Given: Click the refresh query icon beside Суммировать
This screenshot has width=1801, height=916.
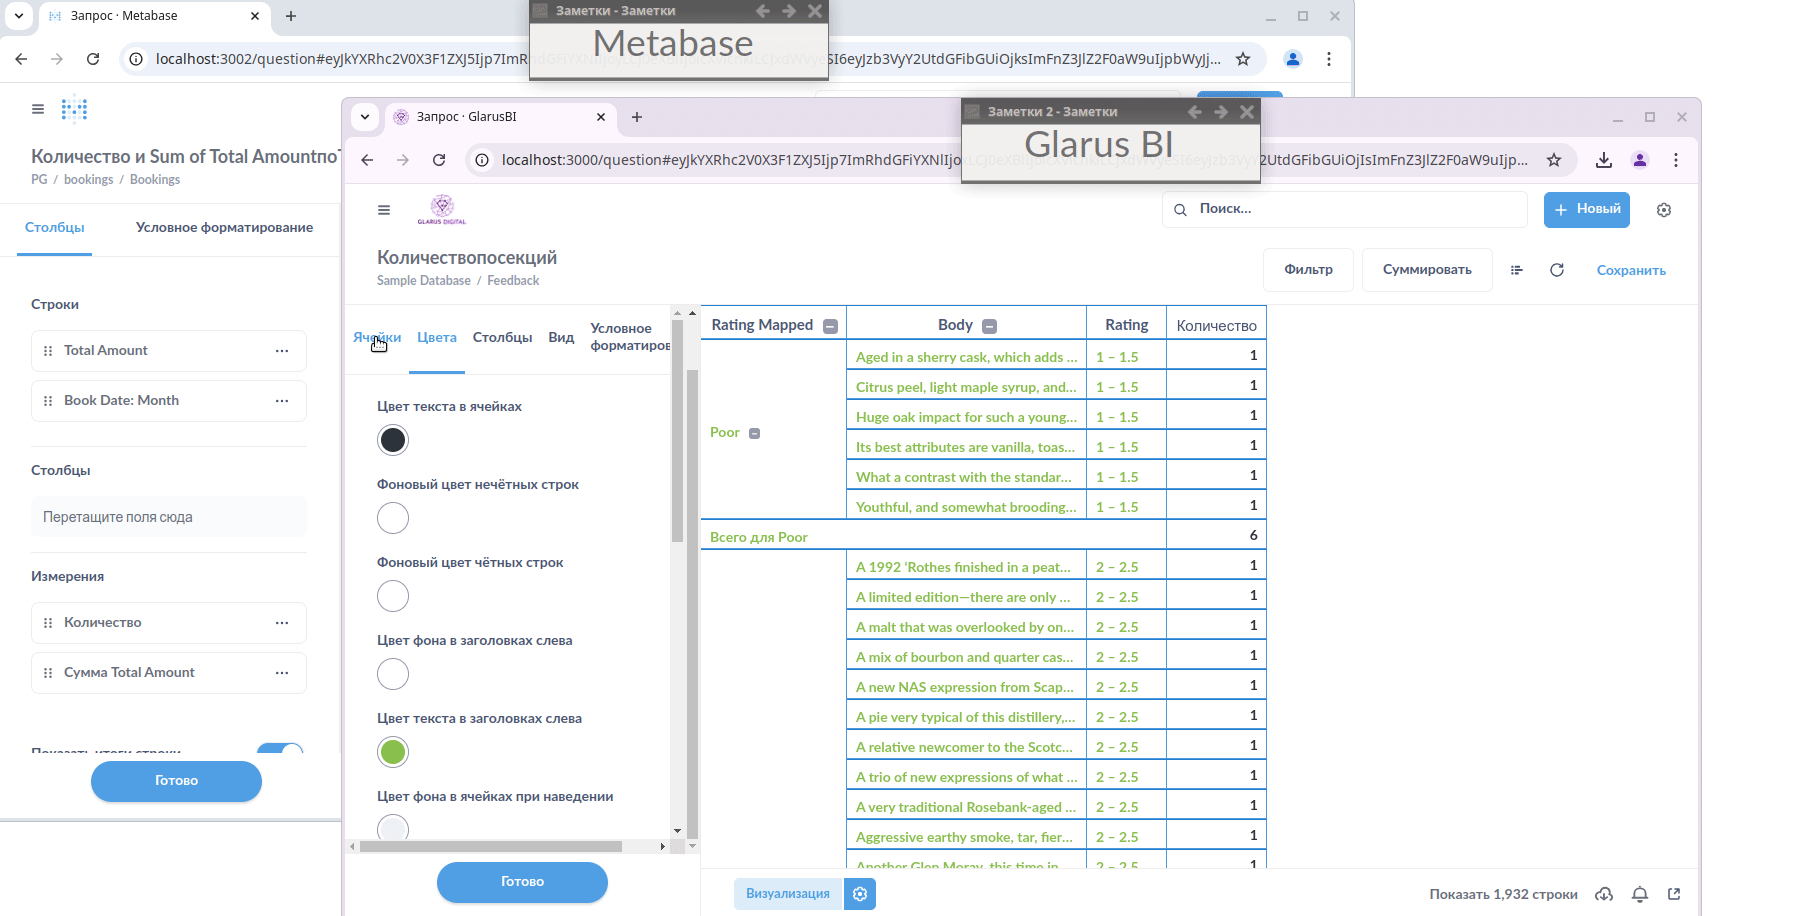Looking at the screenshot, I should 1556,270.
